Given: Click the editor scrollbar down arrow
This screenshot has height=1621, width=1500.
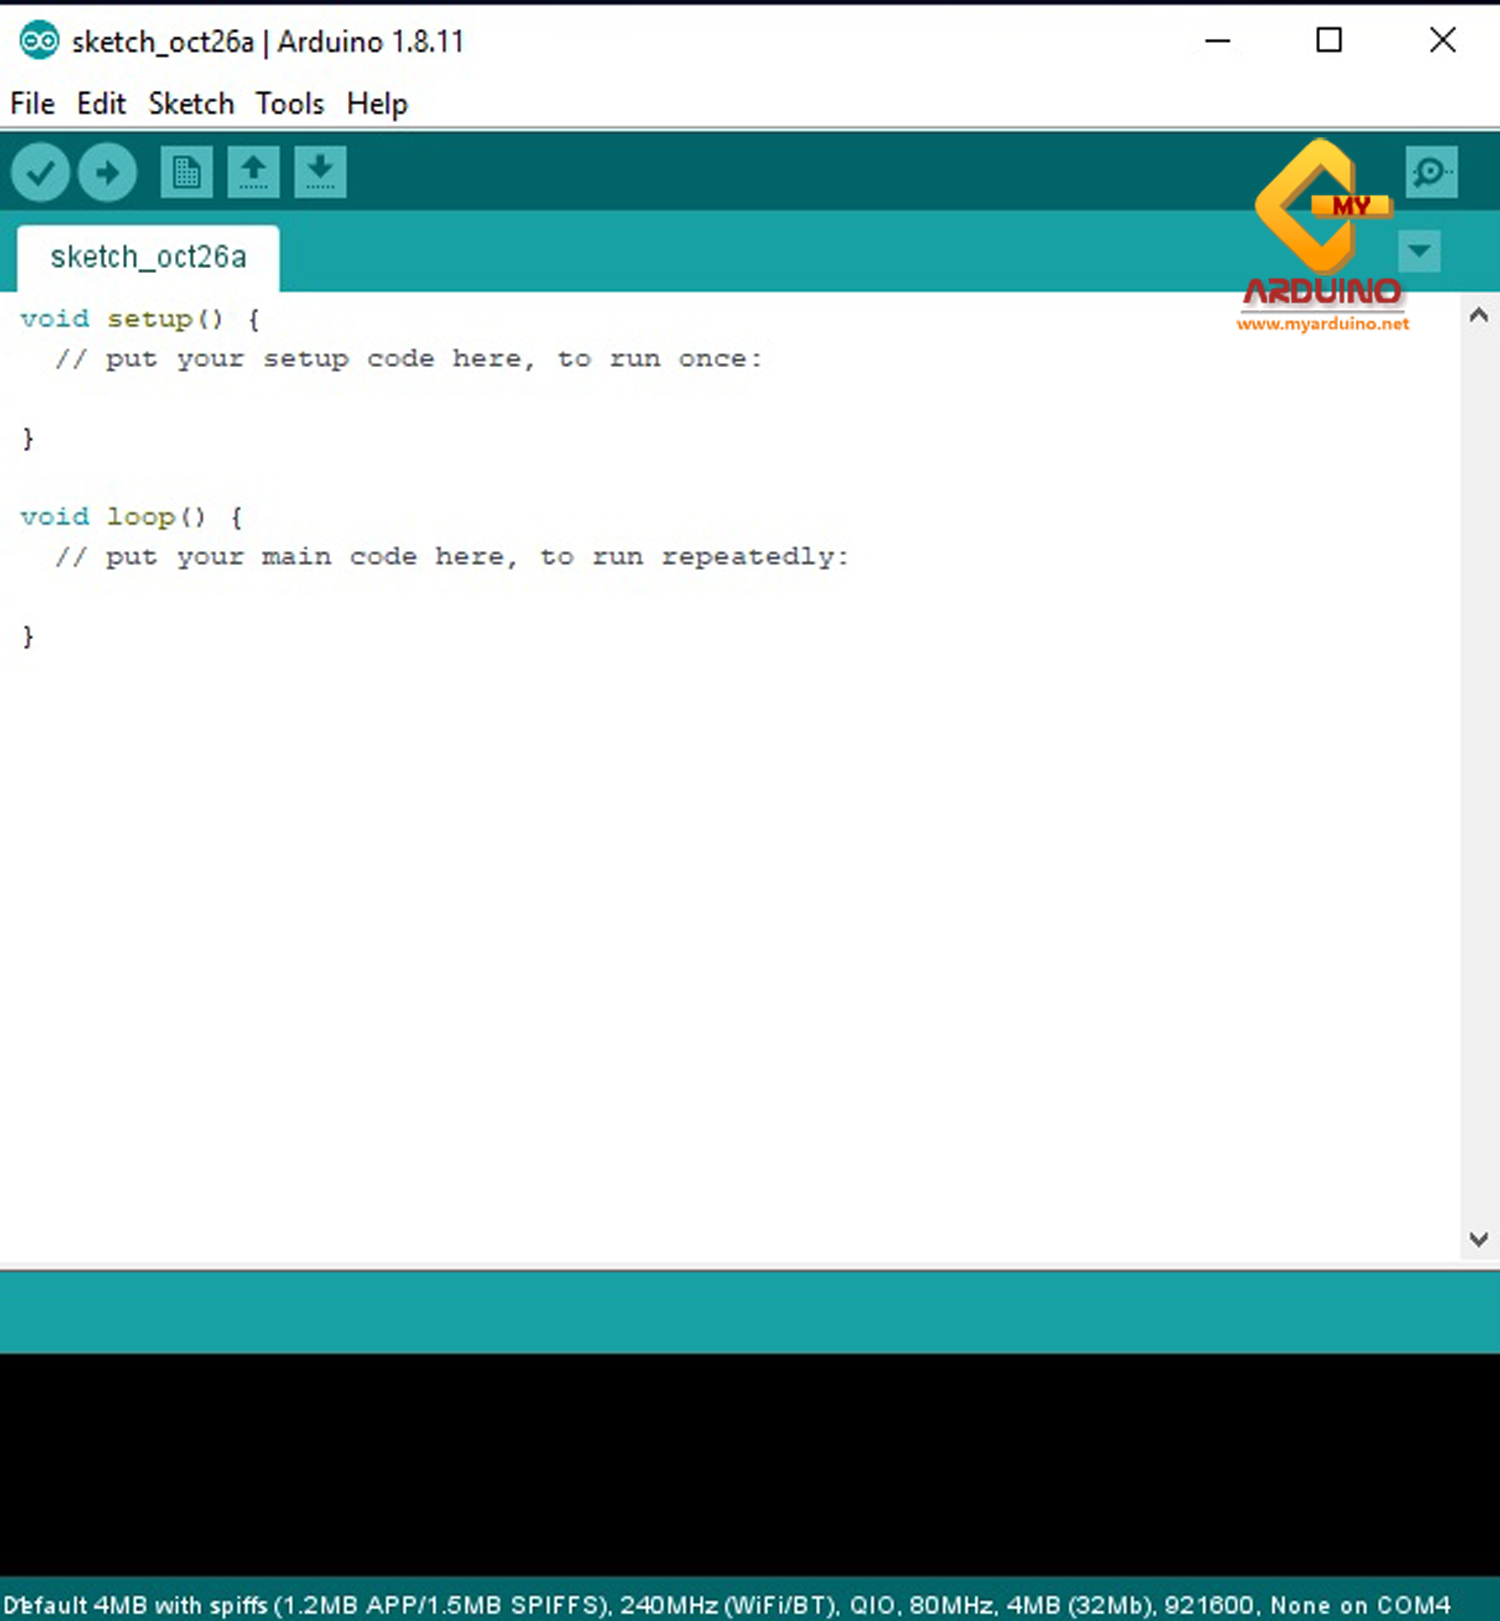Looking at the screenshot, I should 1479,1239.
